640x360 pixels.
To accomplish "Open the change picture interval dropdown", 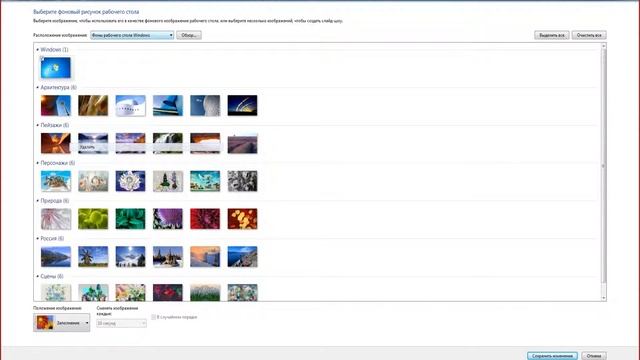I will (x=121, y=323).
